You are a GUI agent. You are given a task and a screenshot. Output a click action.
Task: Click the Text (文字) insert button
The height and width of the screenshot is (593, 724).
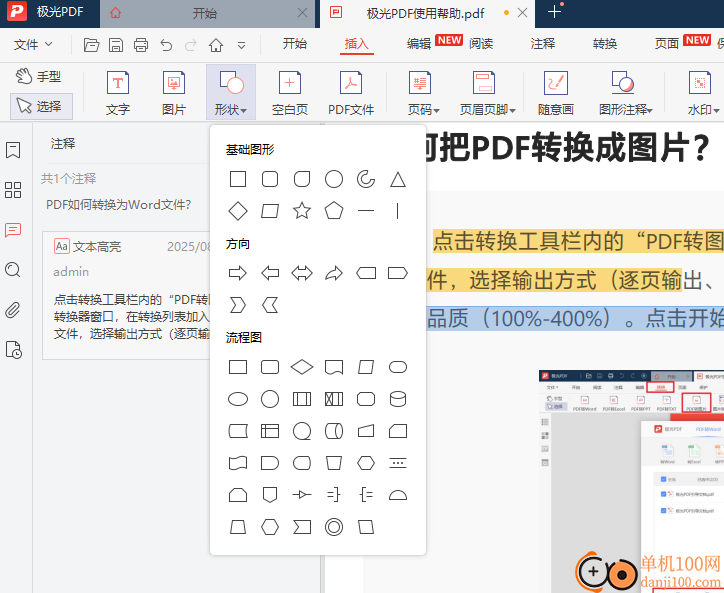click(x=118, y=93)
